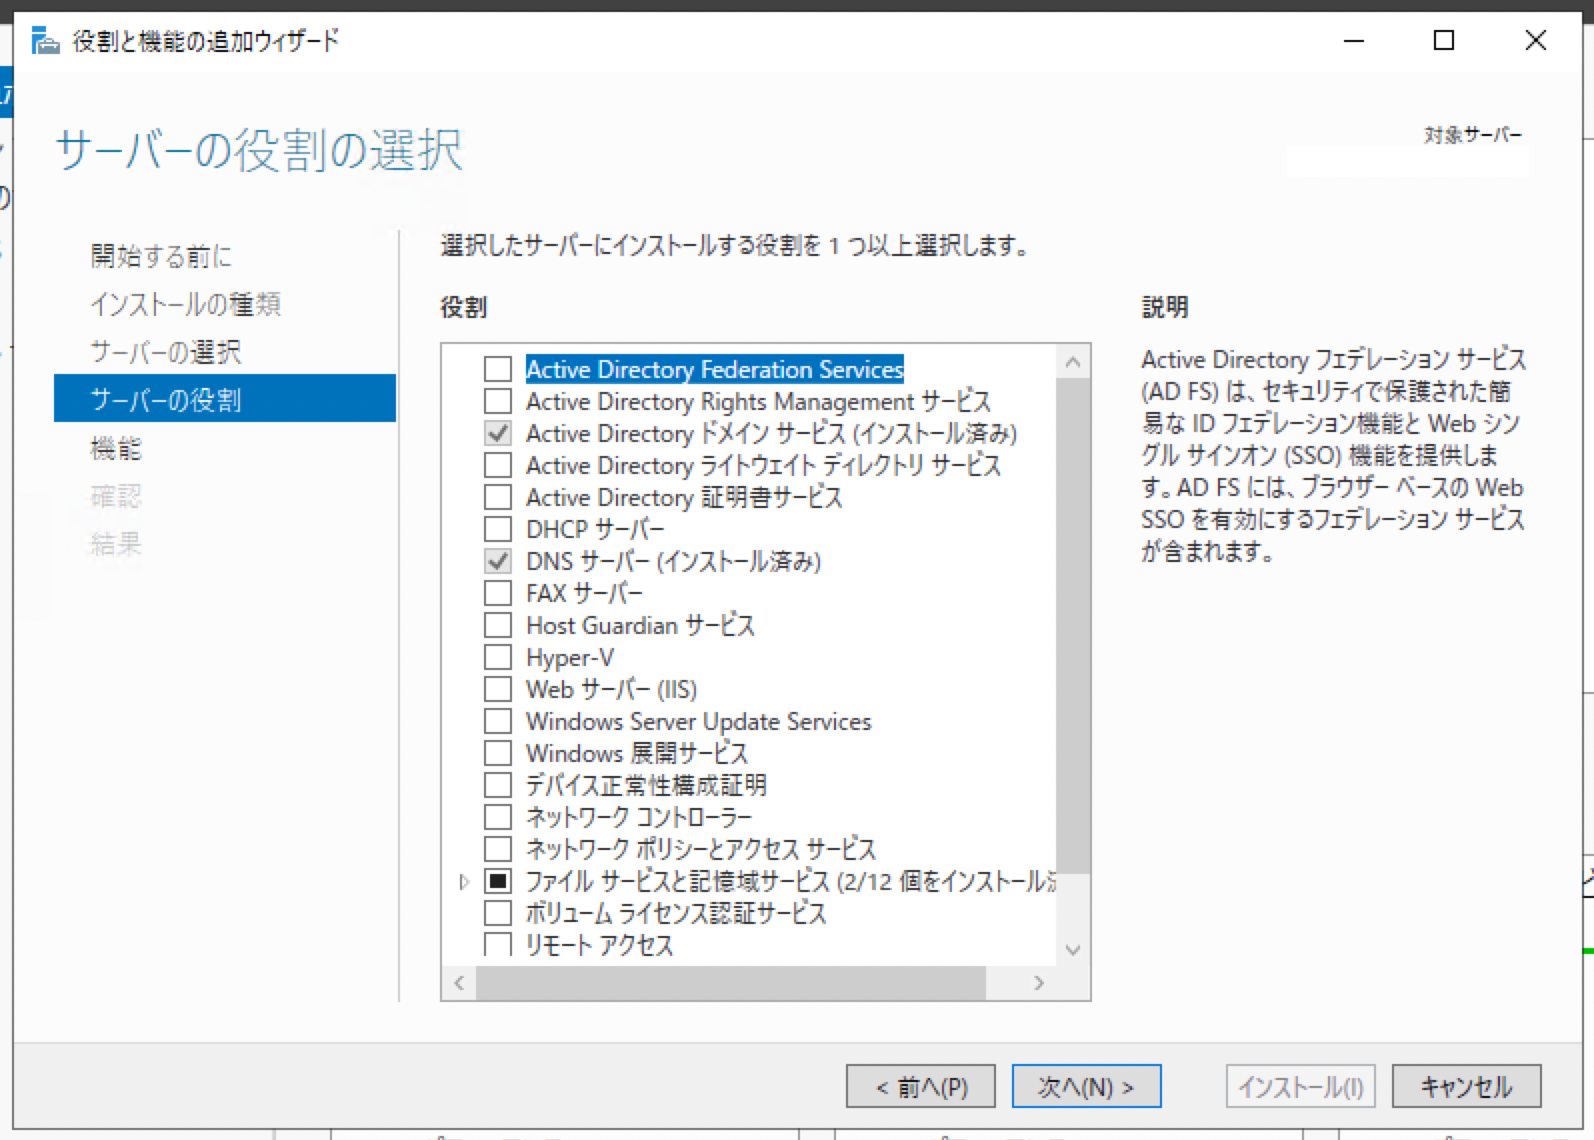Select Host Guardian サービス row label
This screenshot has width=1594, height=1140.
tap(640, 625)
